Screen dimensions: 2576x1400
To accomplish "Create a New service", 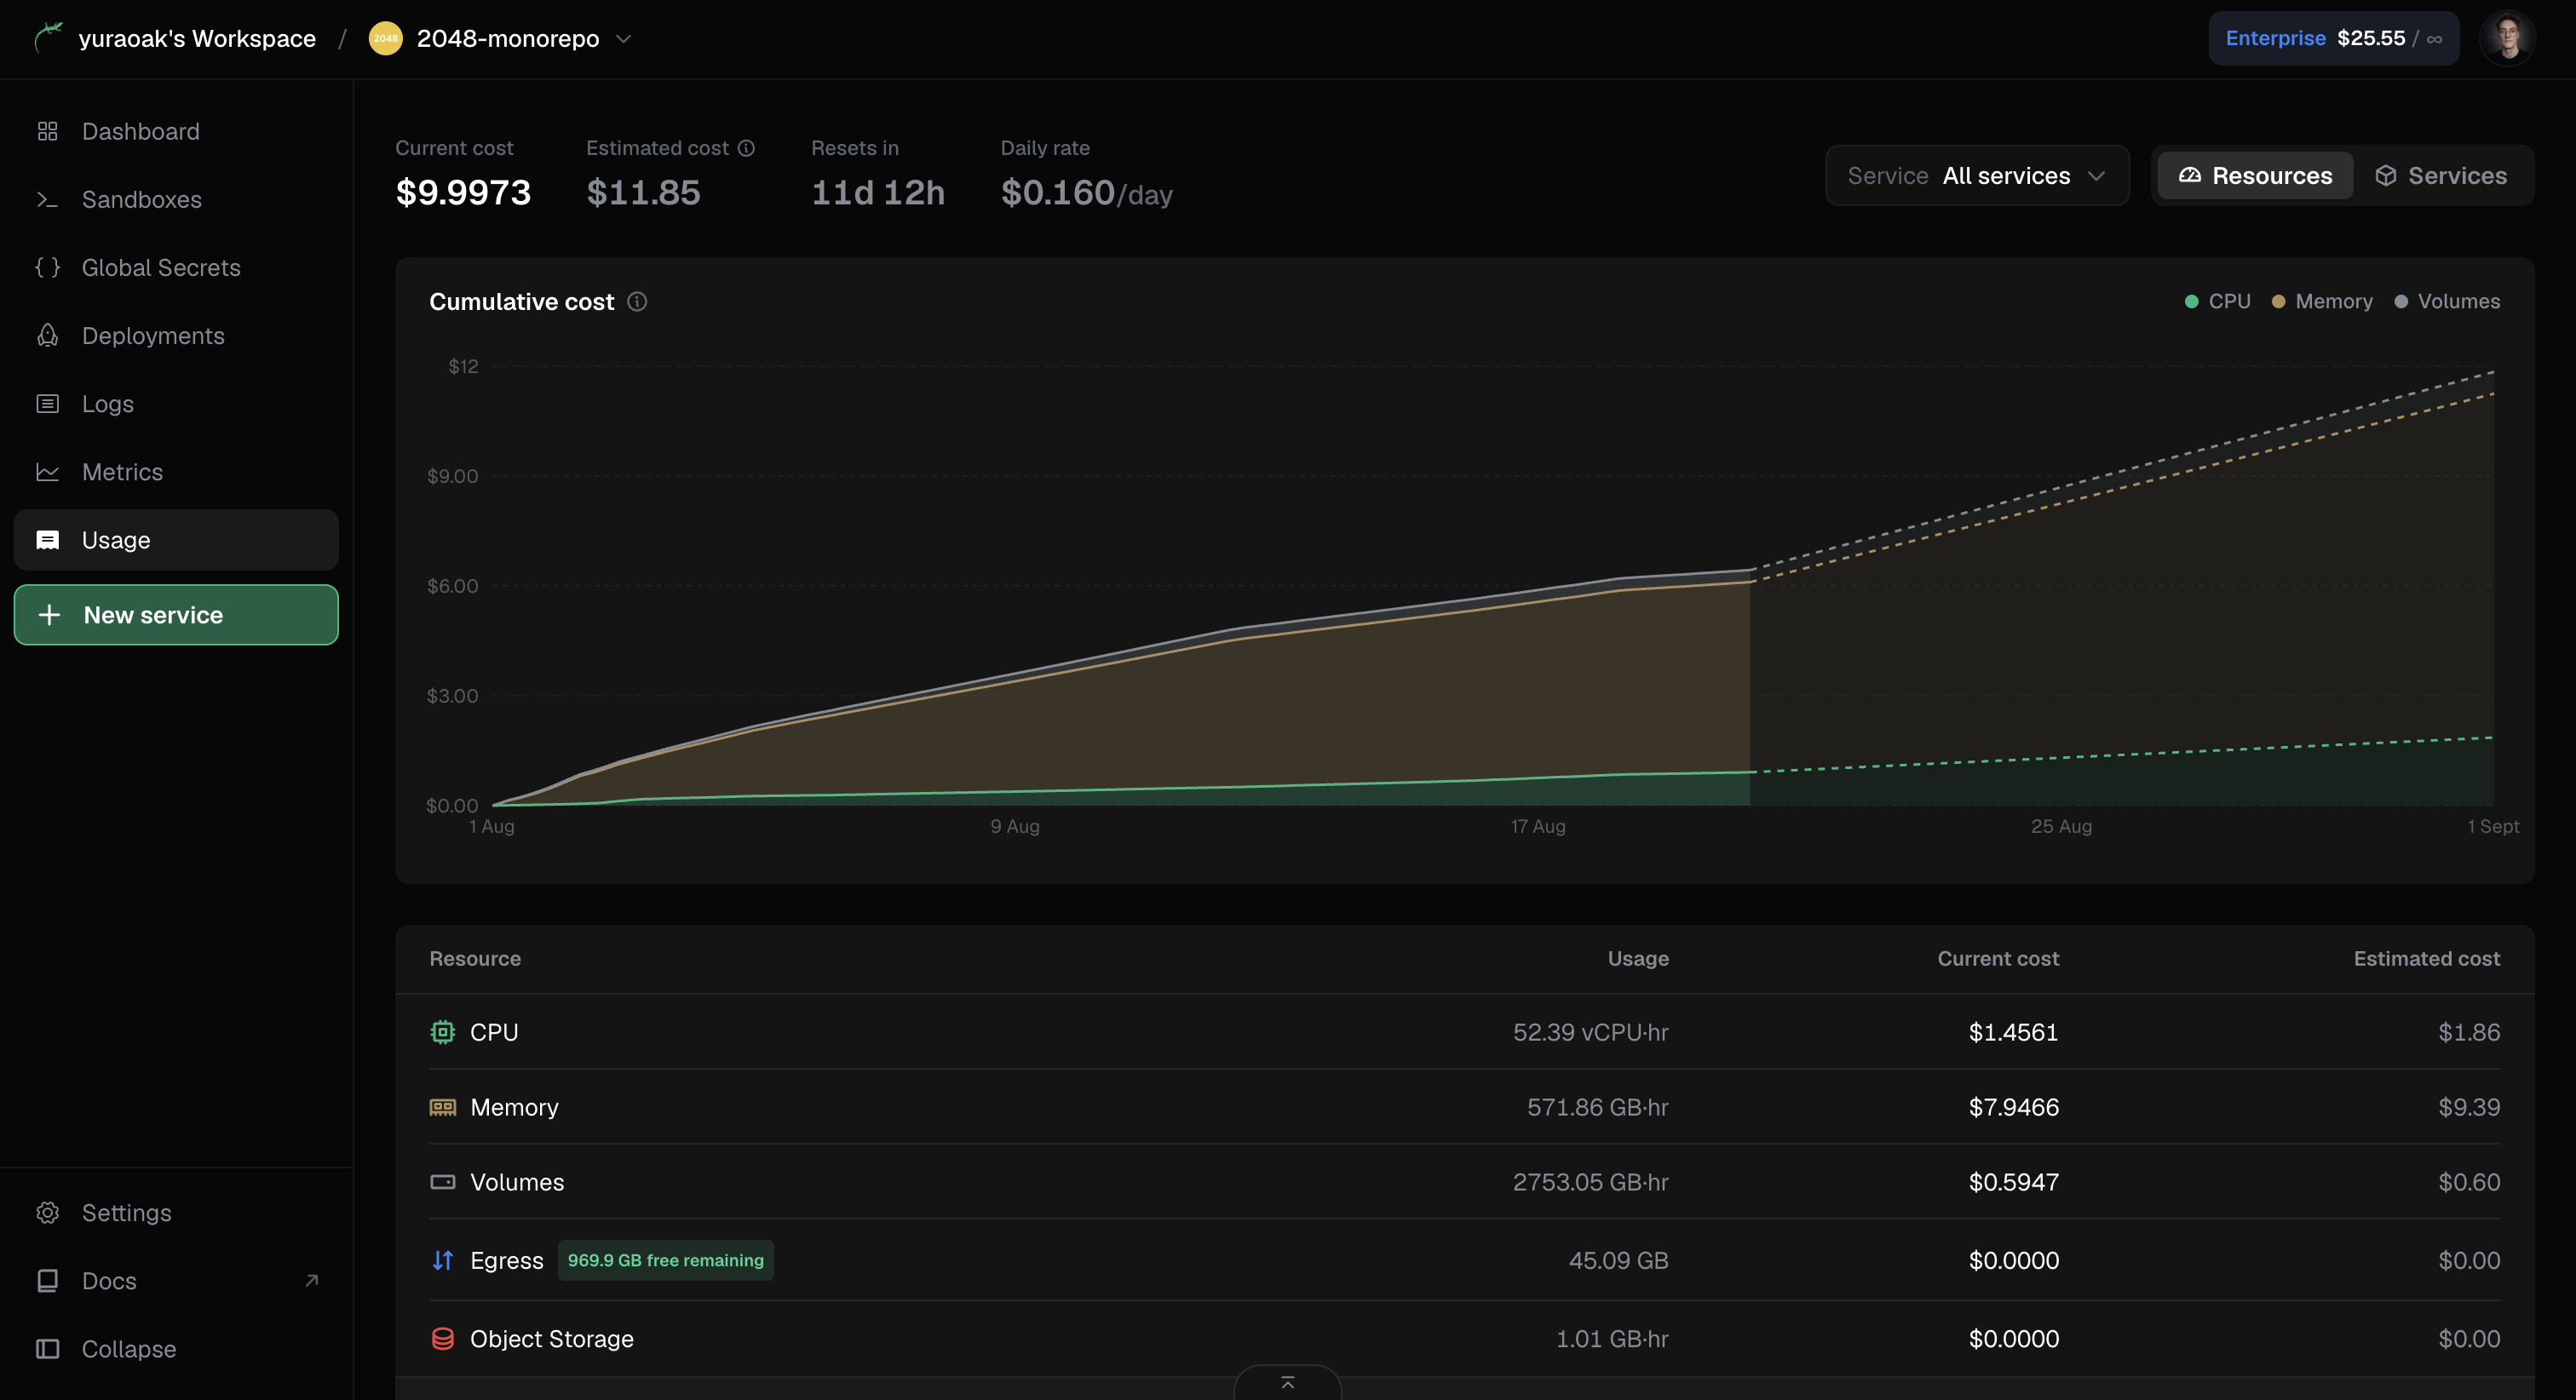I will point(176,614).
